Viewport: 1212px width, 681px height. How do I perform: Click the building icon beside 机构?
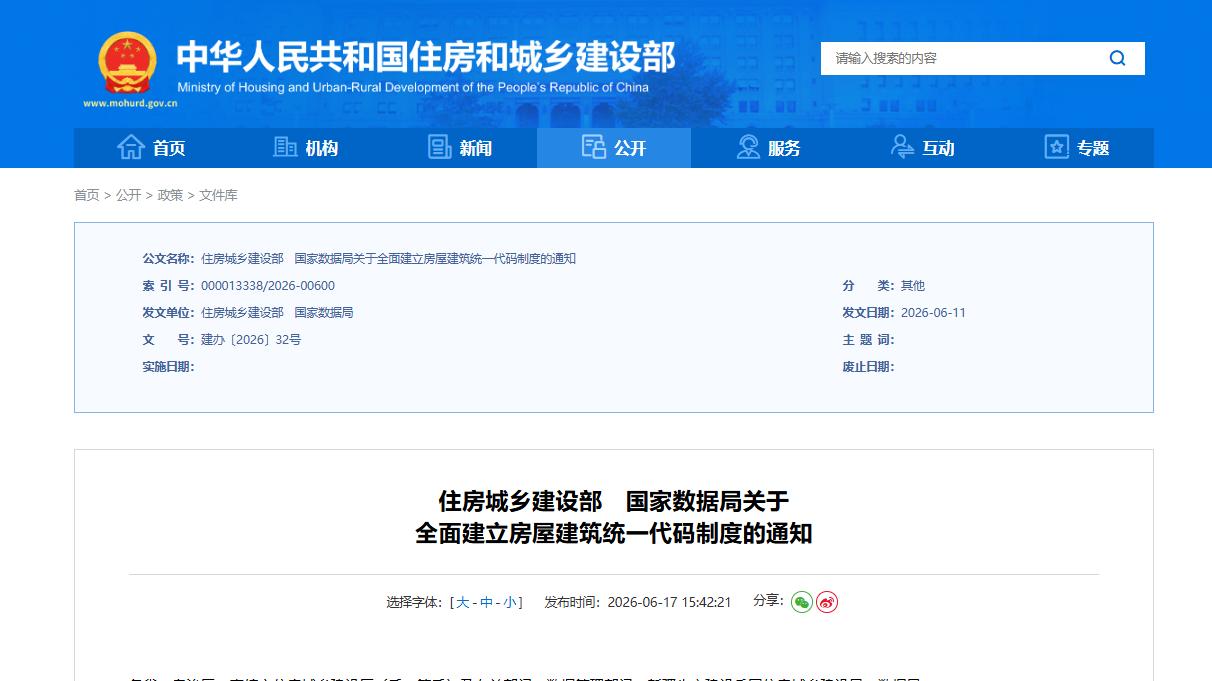[285, 147]
